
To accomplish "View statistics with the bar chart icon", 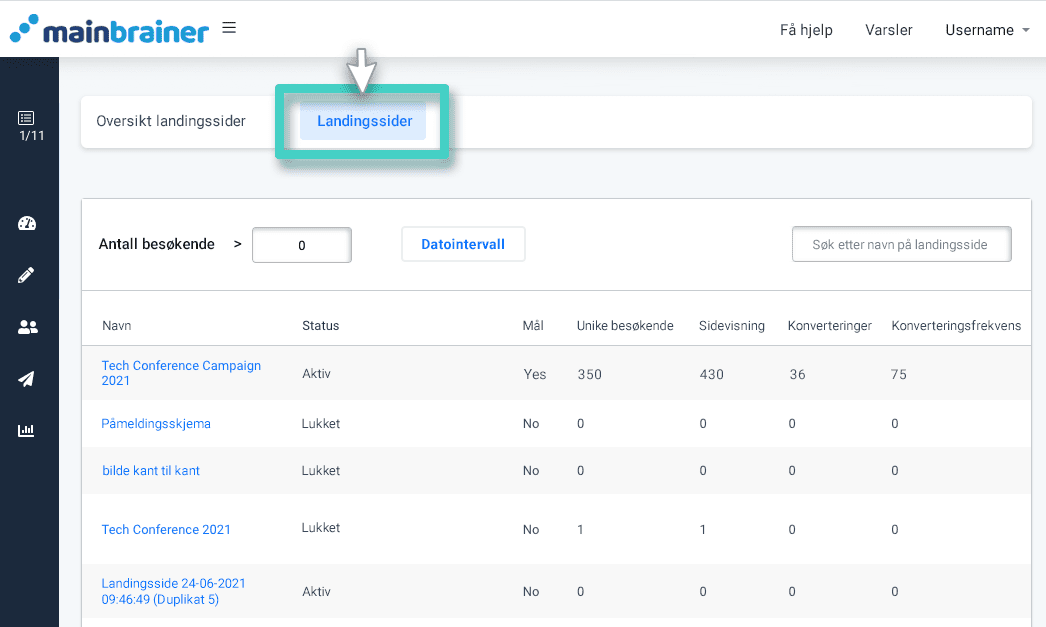I will 28,431.
